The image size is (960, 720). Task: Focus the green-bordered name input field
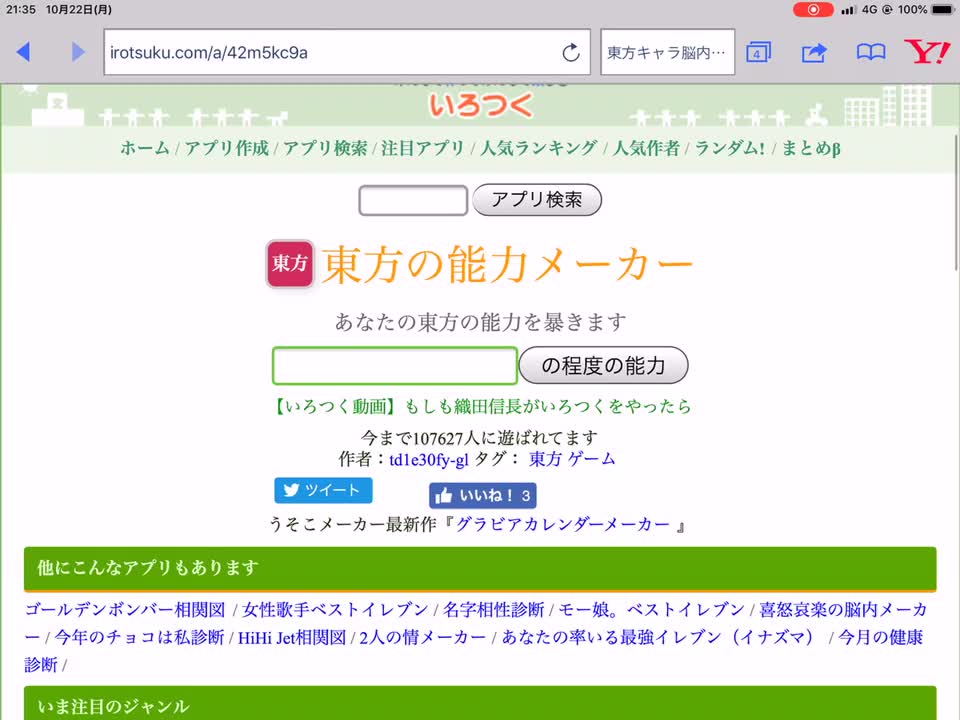(x=395, y=366)
